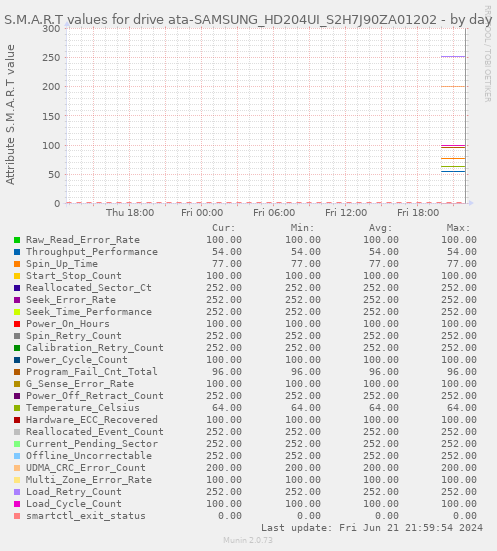The height and width of the screenshot is (551, 497).
Task: Click the Spin_Up_Time orange legend swatch
Action: click(x=17, y=264)
